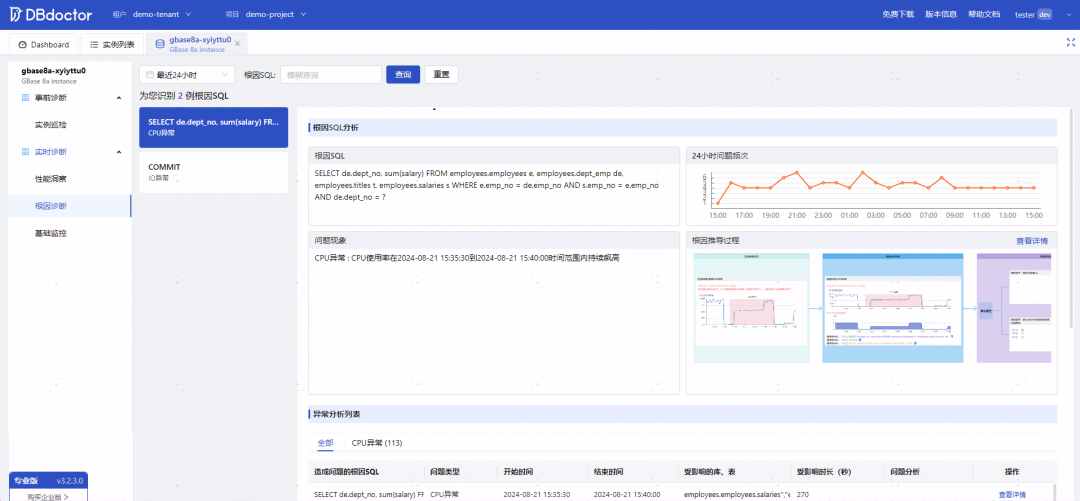
Task: Open the second blue derivation thumbnail
Action: (x=893, y=307)
